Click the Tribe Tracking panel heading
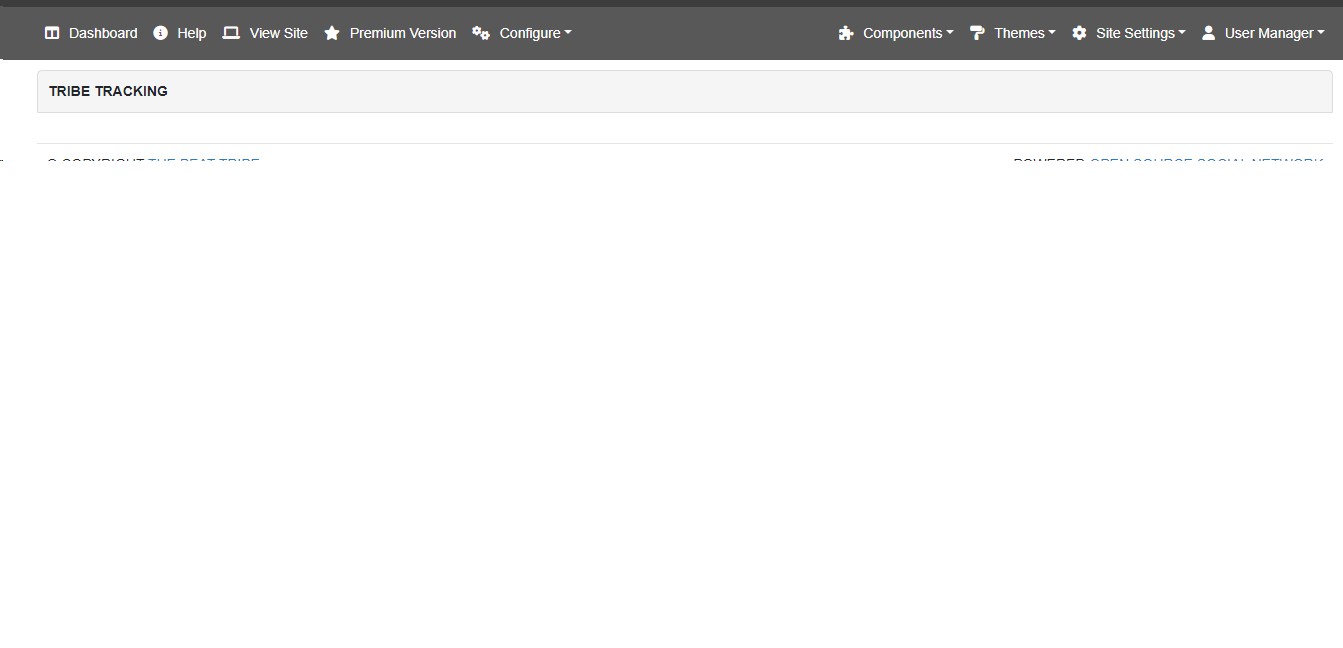 point(108,91)
